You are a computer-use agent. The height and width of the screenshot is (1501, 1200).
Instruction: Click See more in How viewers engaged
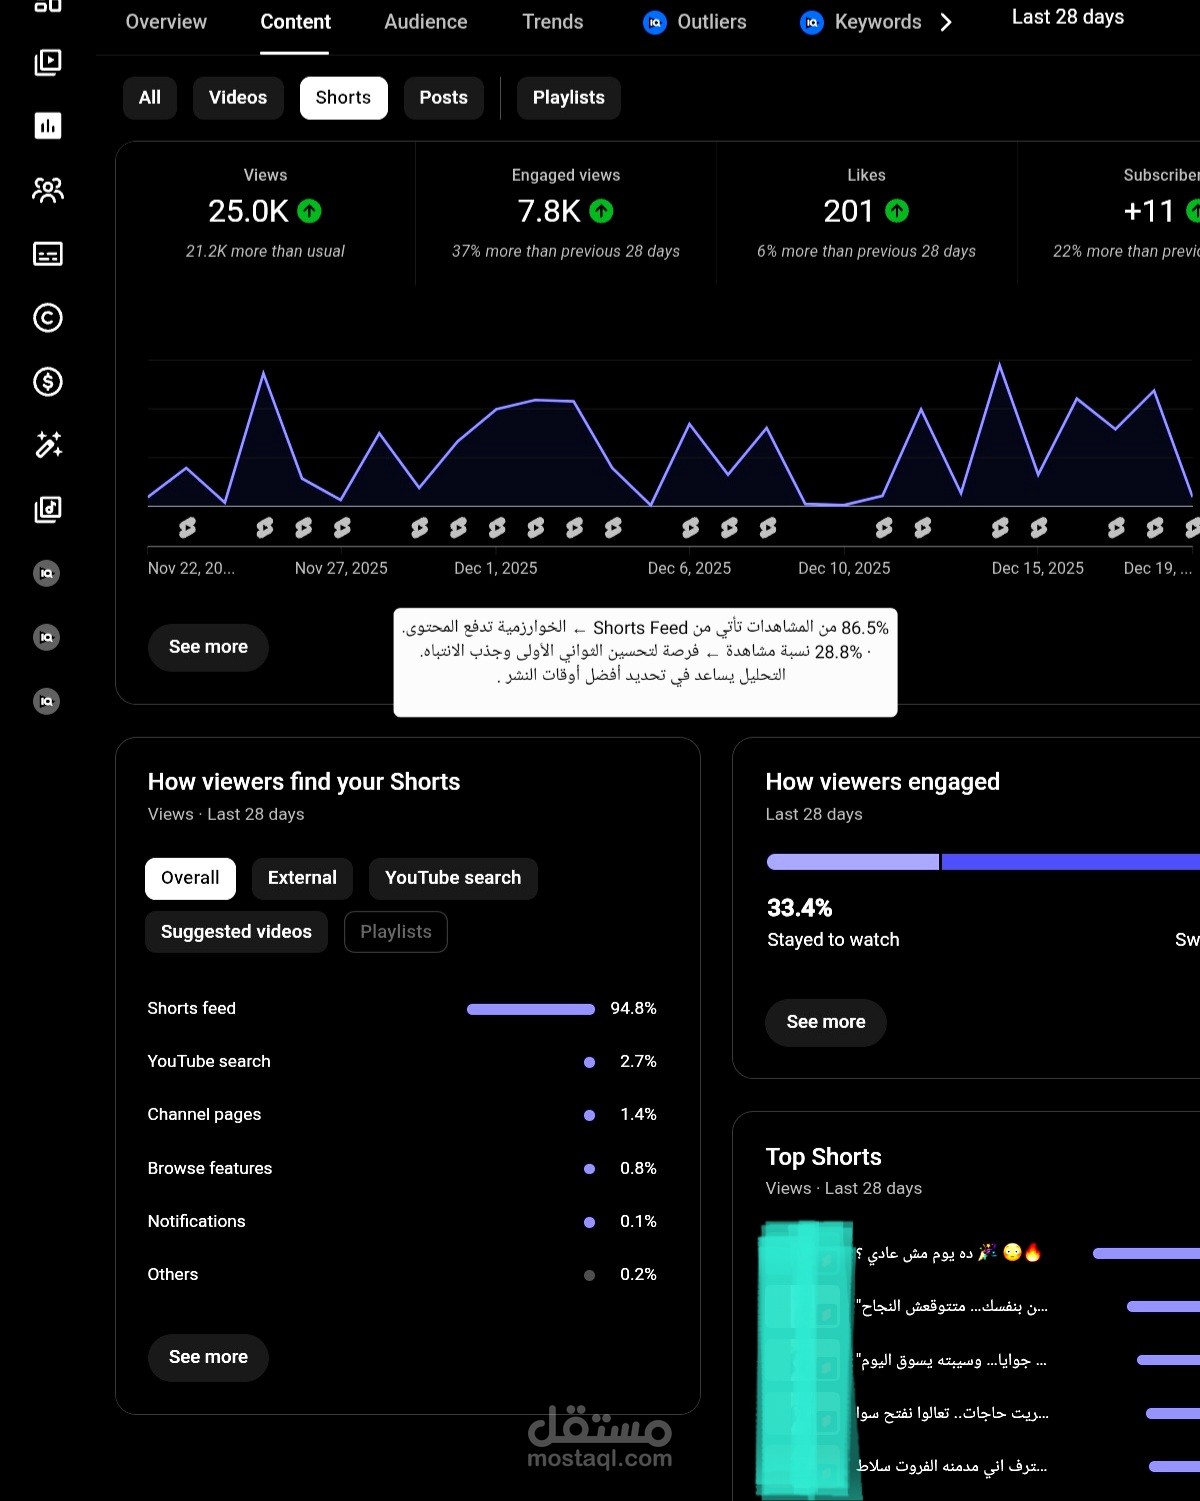[x=826, y=1022]
